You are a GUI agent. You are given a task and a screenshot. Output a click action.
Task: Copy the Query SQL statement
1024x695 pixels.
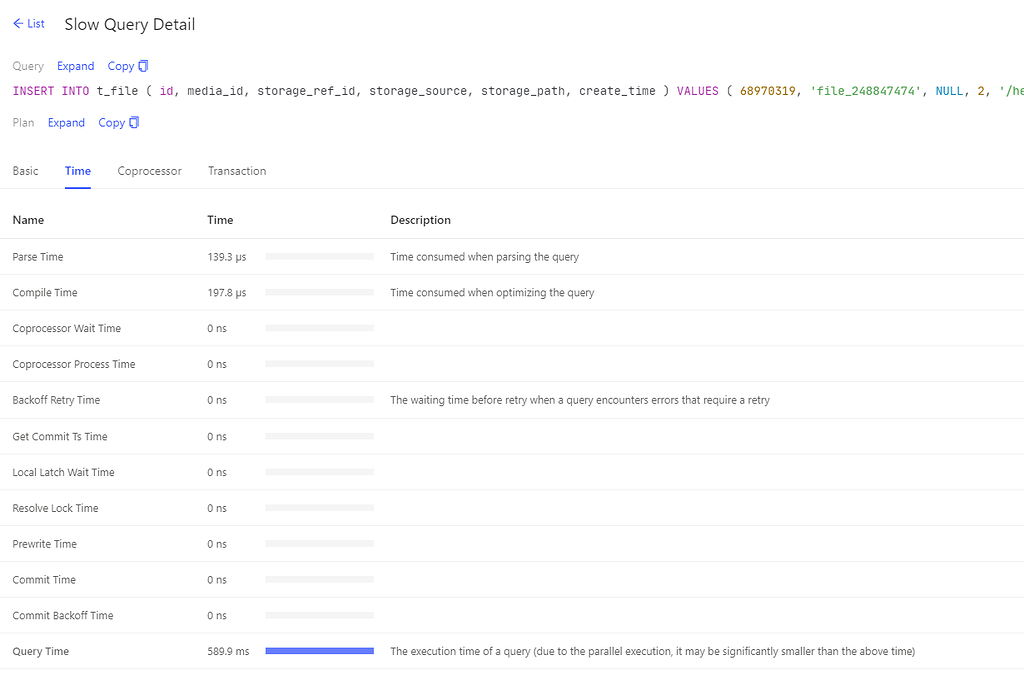click(127, 66)
